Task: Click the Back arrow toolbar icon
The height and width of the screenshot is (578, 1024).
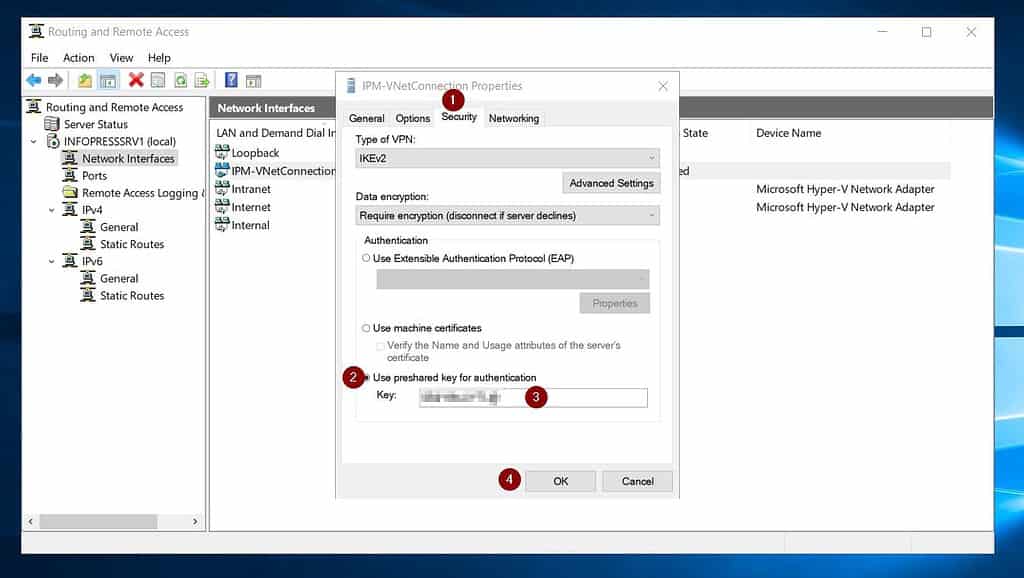Action: pyautogui.click(x=33, y=80)
